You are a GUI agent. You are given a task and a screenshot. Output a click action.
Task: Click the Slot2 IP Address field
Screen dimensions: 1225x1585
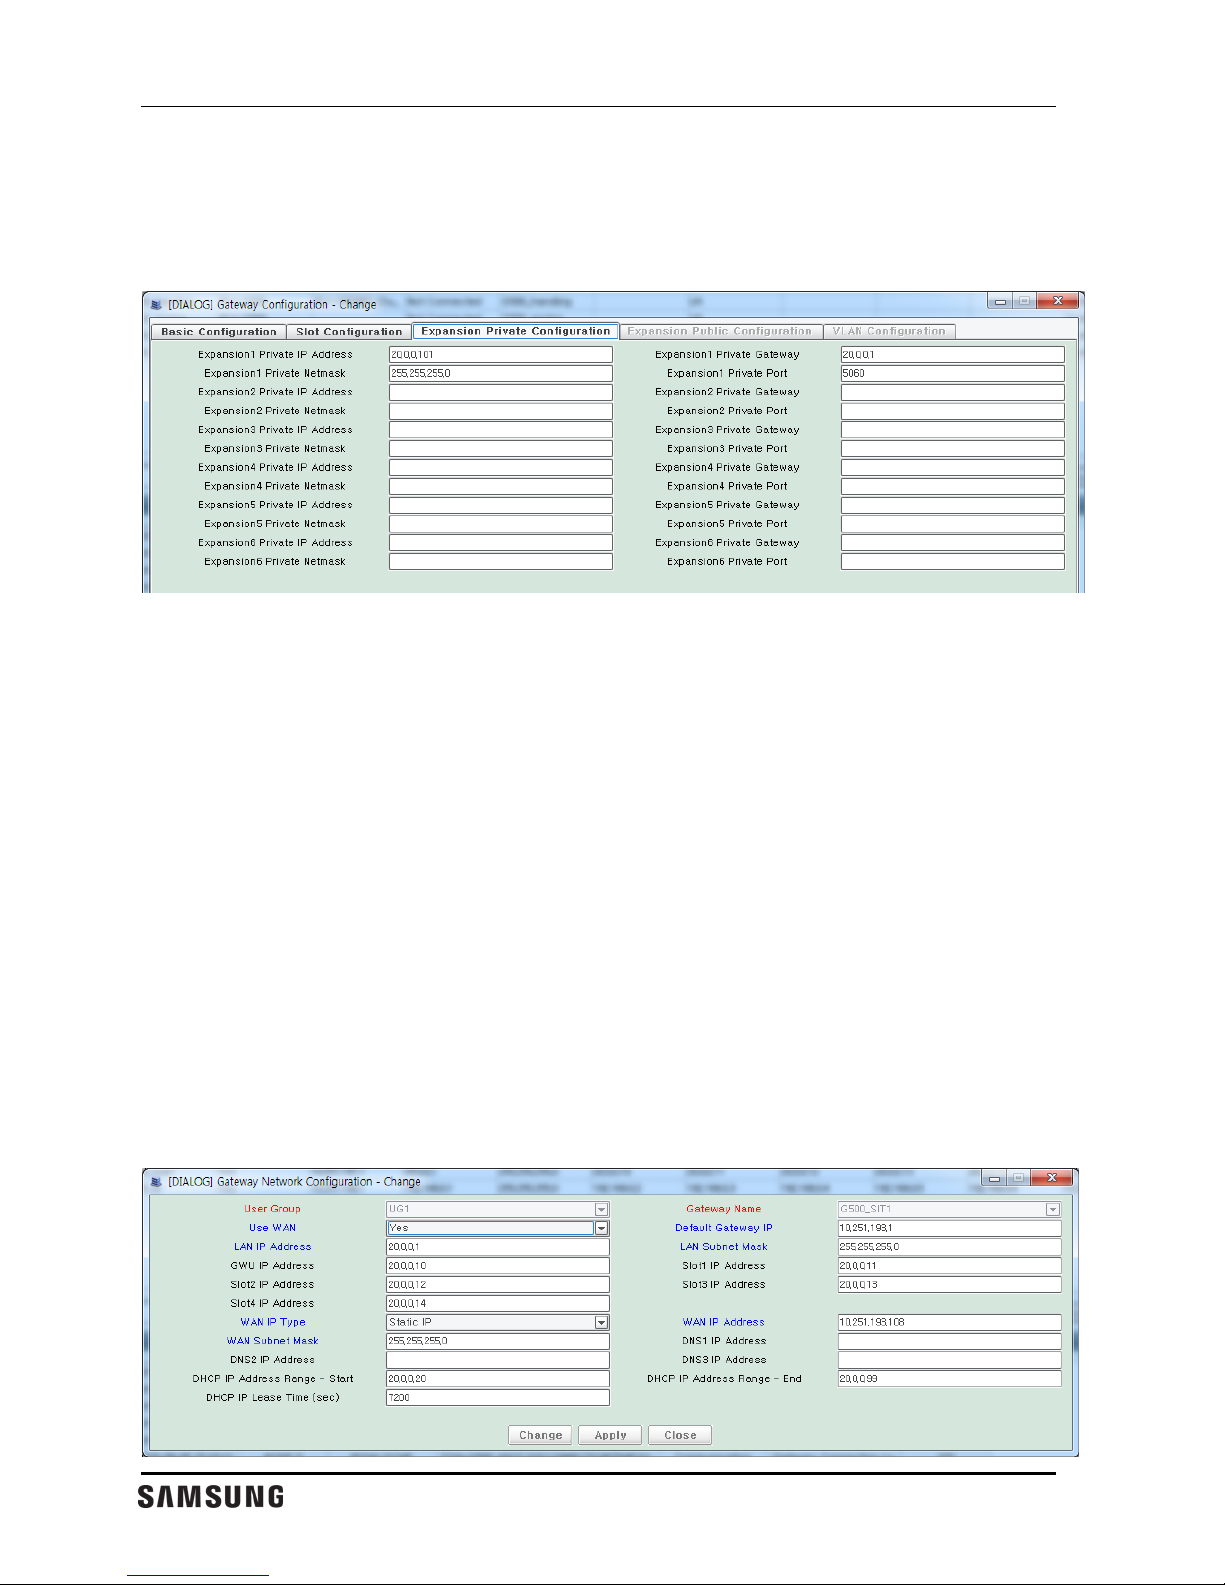(498, 1285)
